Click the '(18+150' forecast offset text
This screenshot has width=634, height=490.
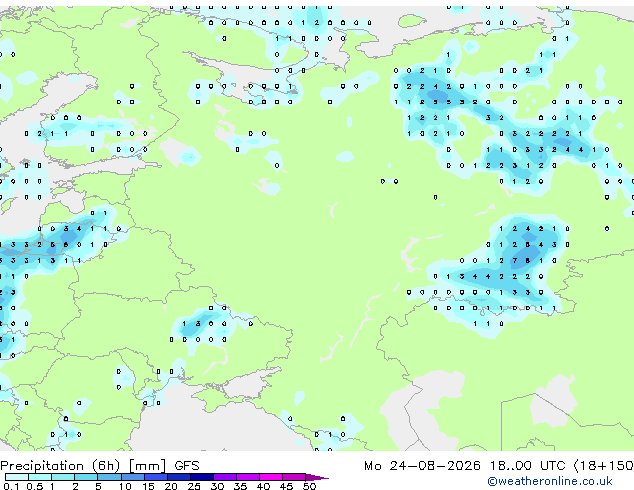[x=603, y=466]
